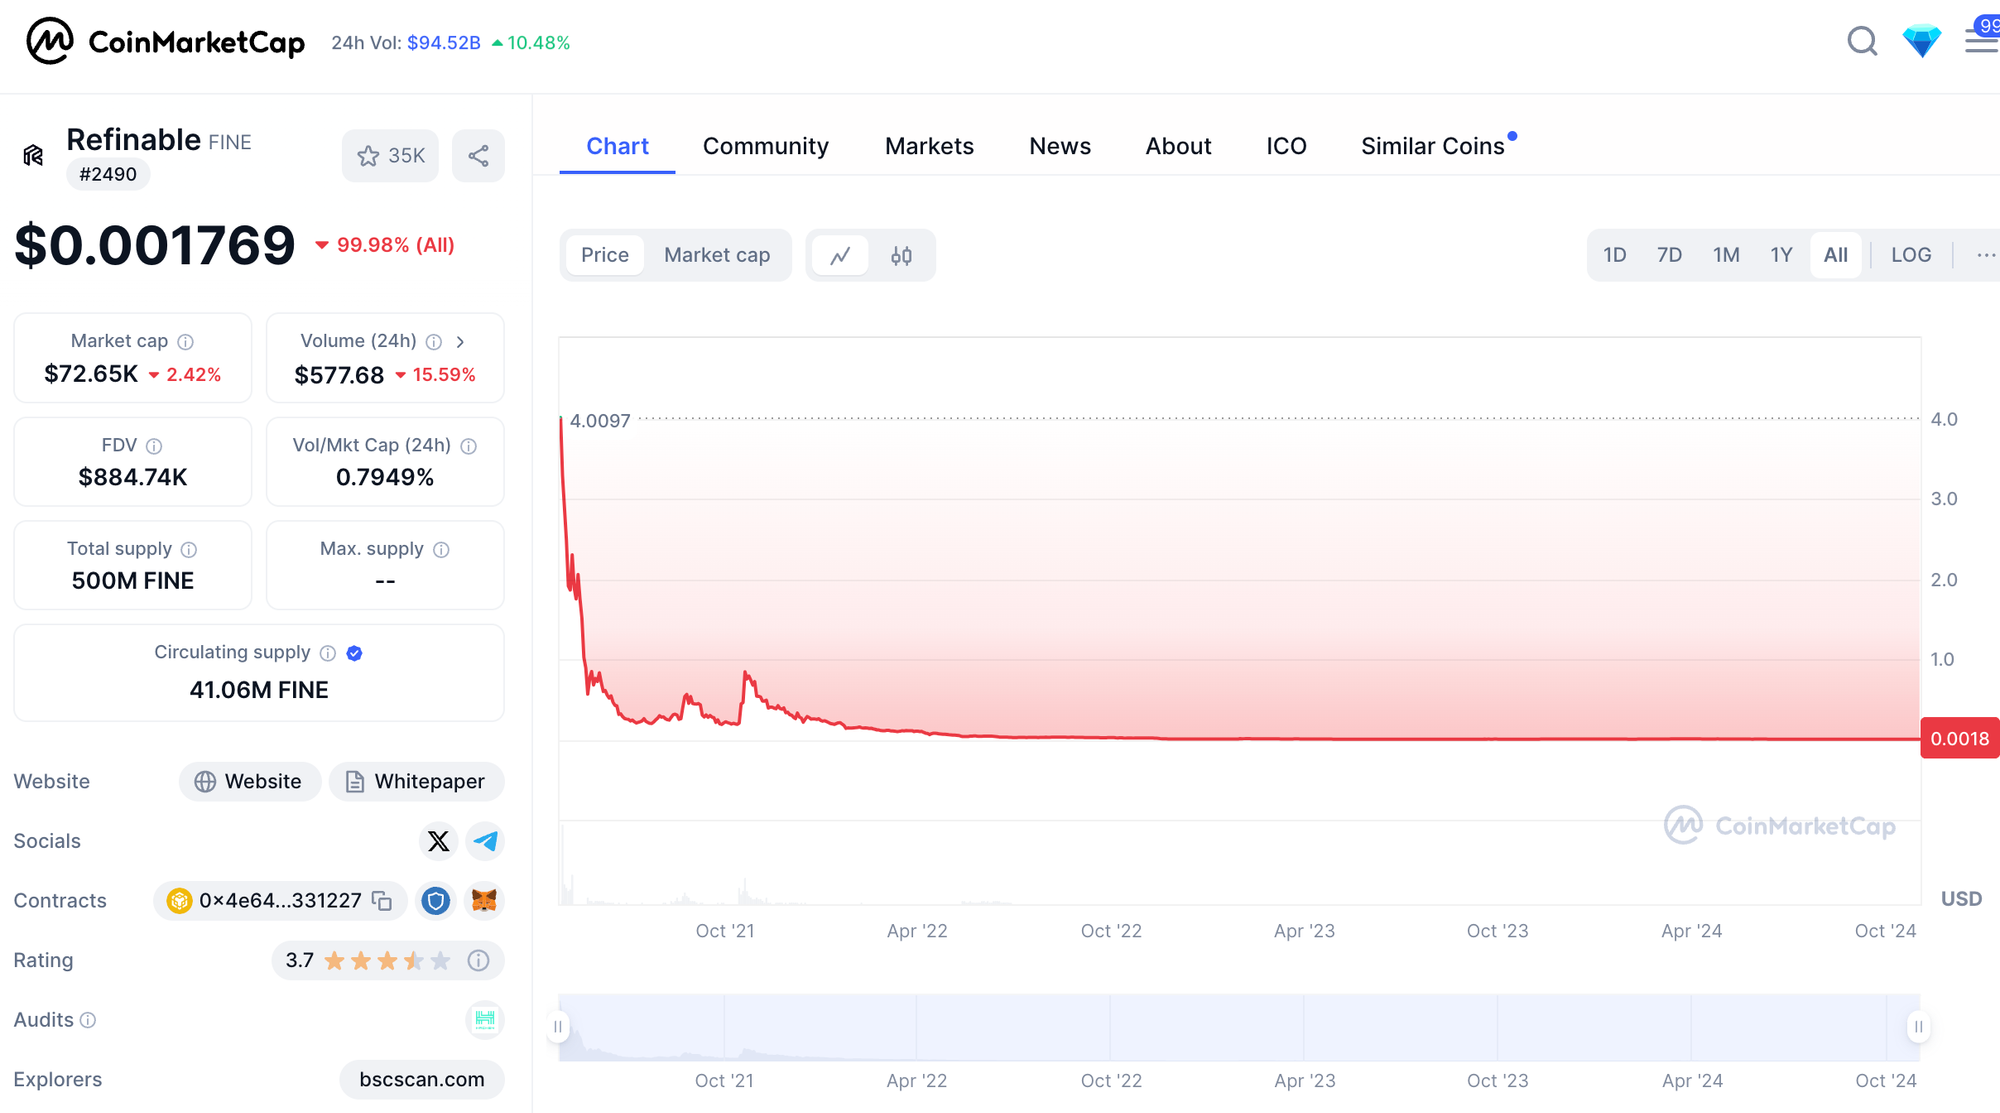This screenshot has width=2000, height=1113.
Task: Click the MetaMask fox icon
Action: coord(484,901)
